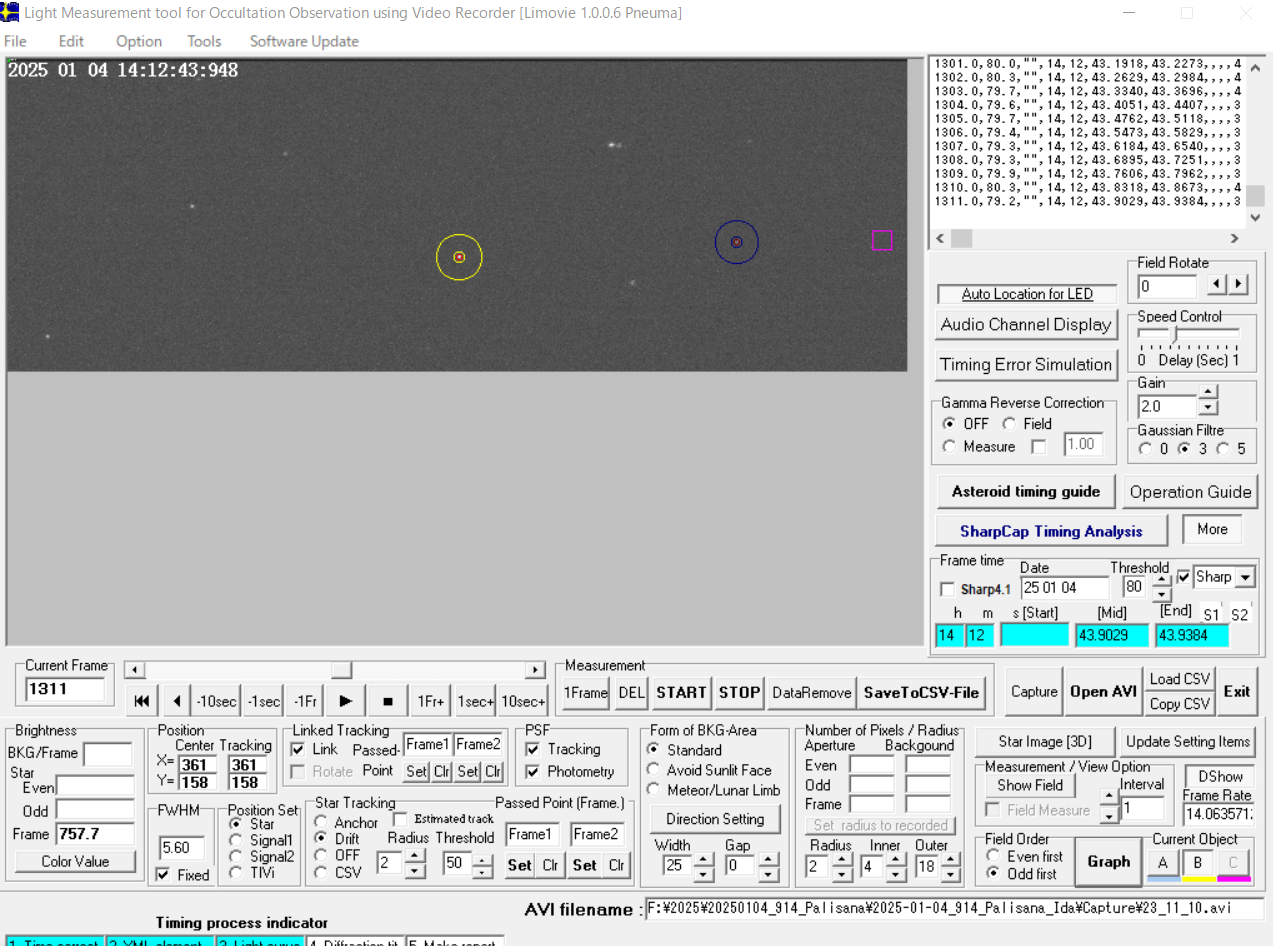Open the Tools menu
The image size is (1273, 946).
point(204,41)
